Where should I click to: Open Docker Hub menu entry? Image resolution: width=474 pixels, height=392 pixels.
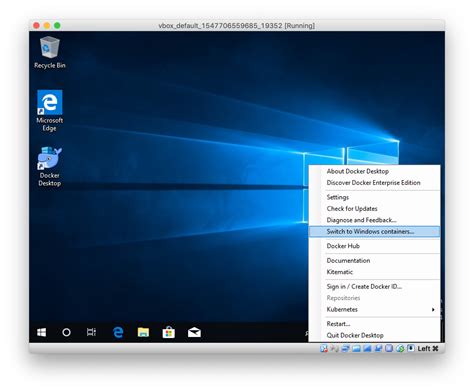(374, 246)
